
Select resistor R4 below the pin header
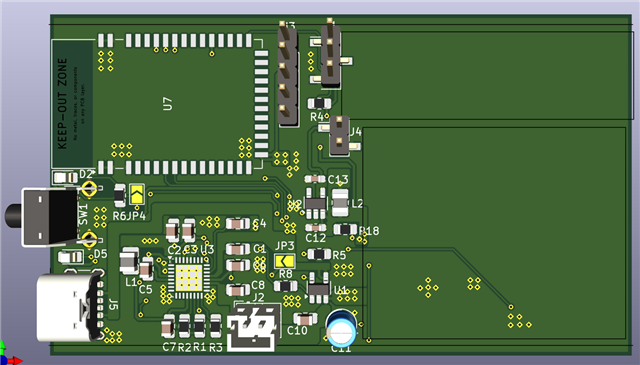pyautogui.click(x=320, y=103)
